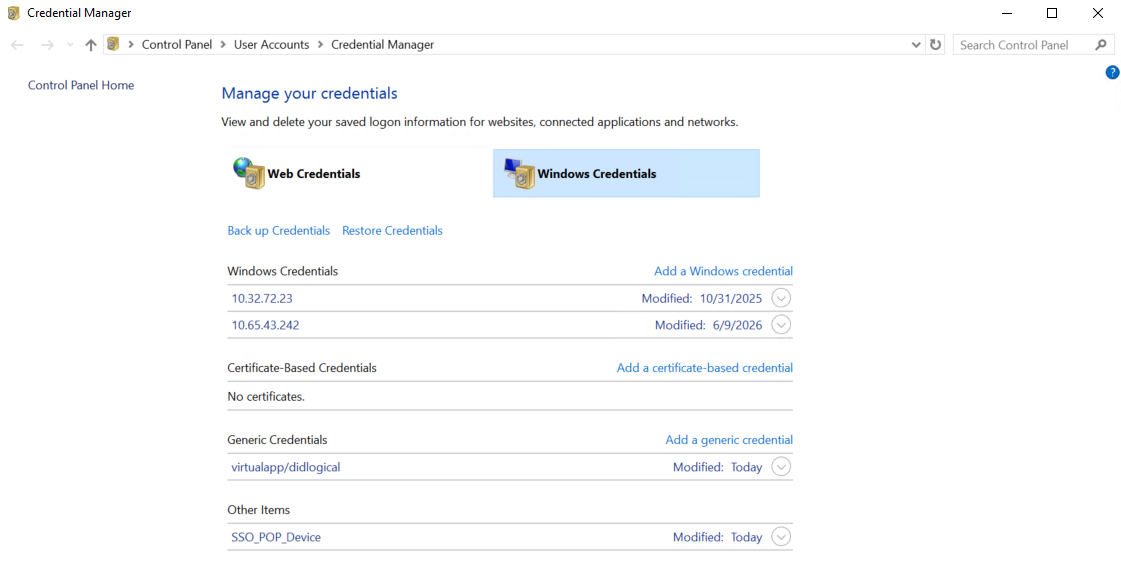
Task: Open Help with the question mark icon
Action: [1112, 72]
